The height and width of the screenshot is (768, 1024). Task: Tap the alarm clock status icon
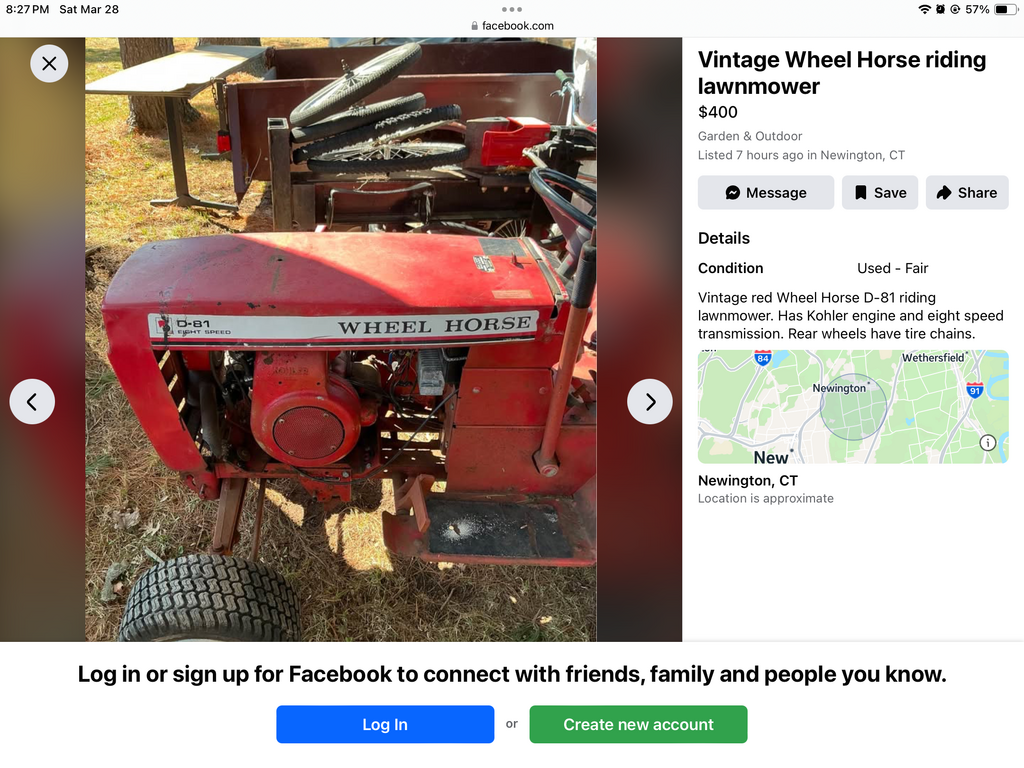(x=940, y=9)
